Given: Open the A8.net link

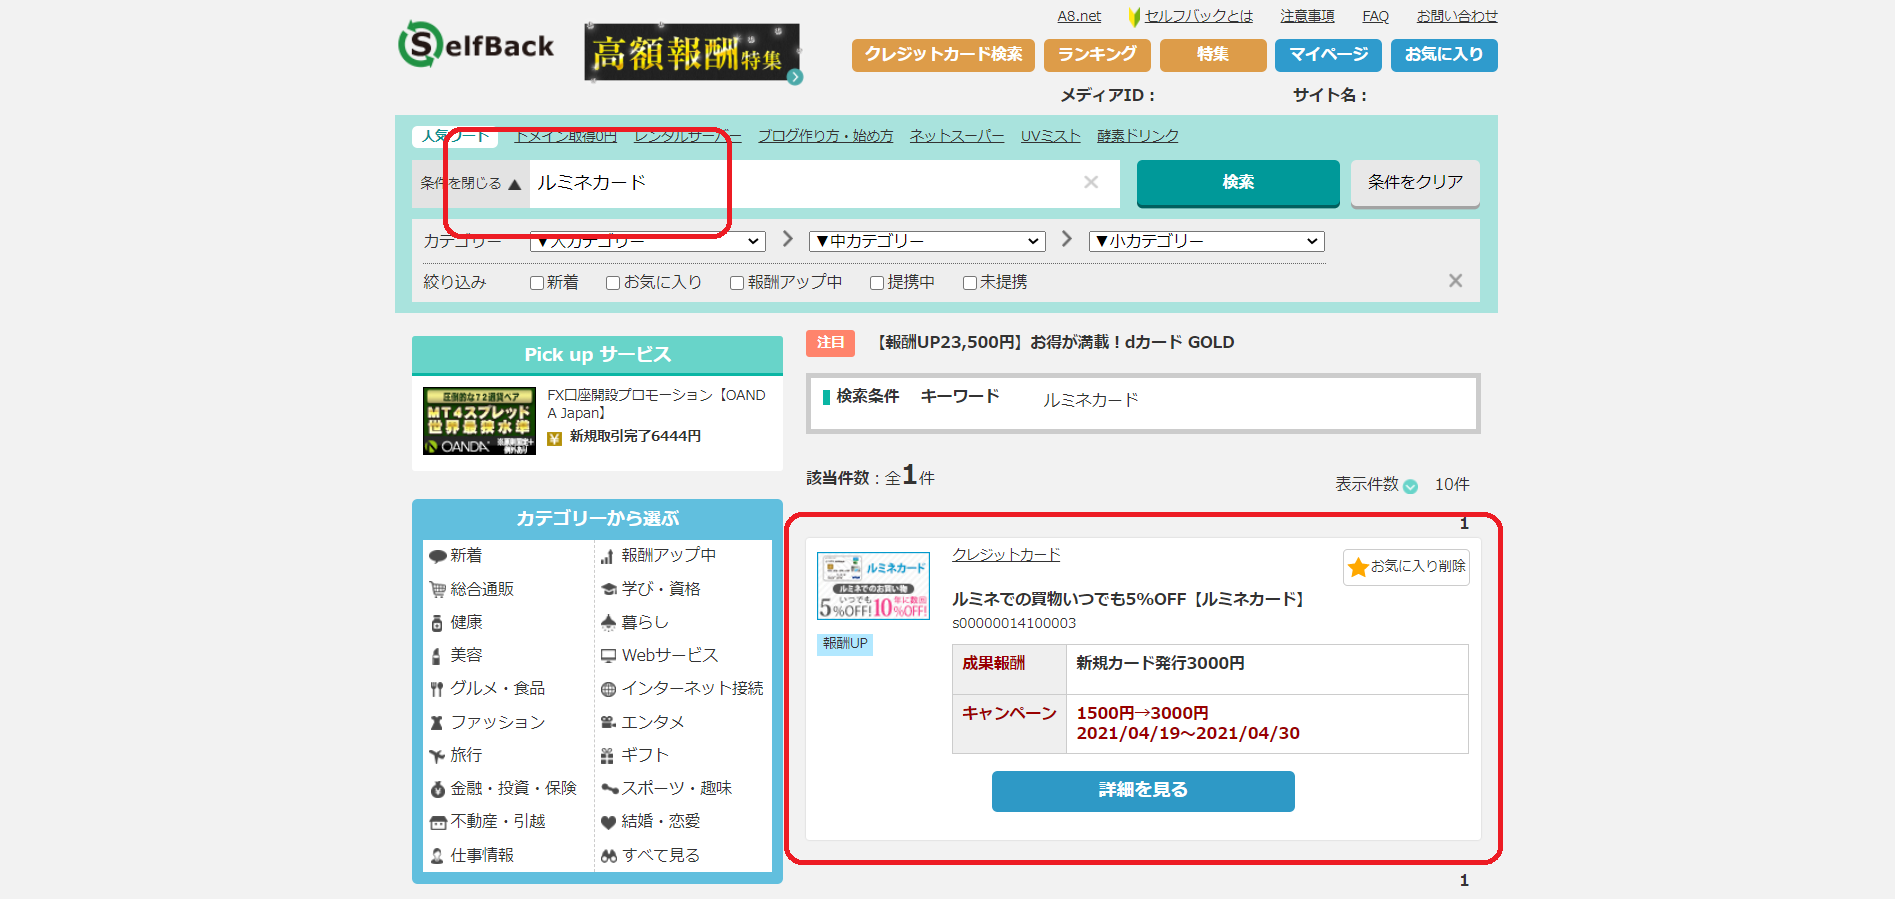Looking at the screenshot, I should pos(1079,16).
